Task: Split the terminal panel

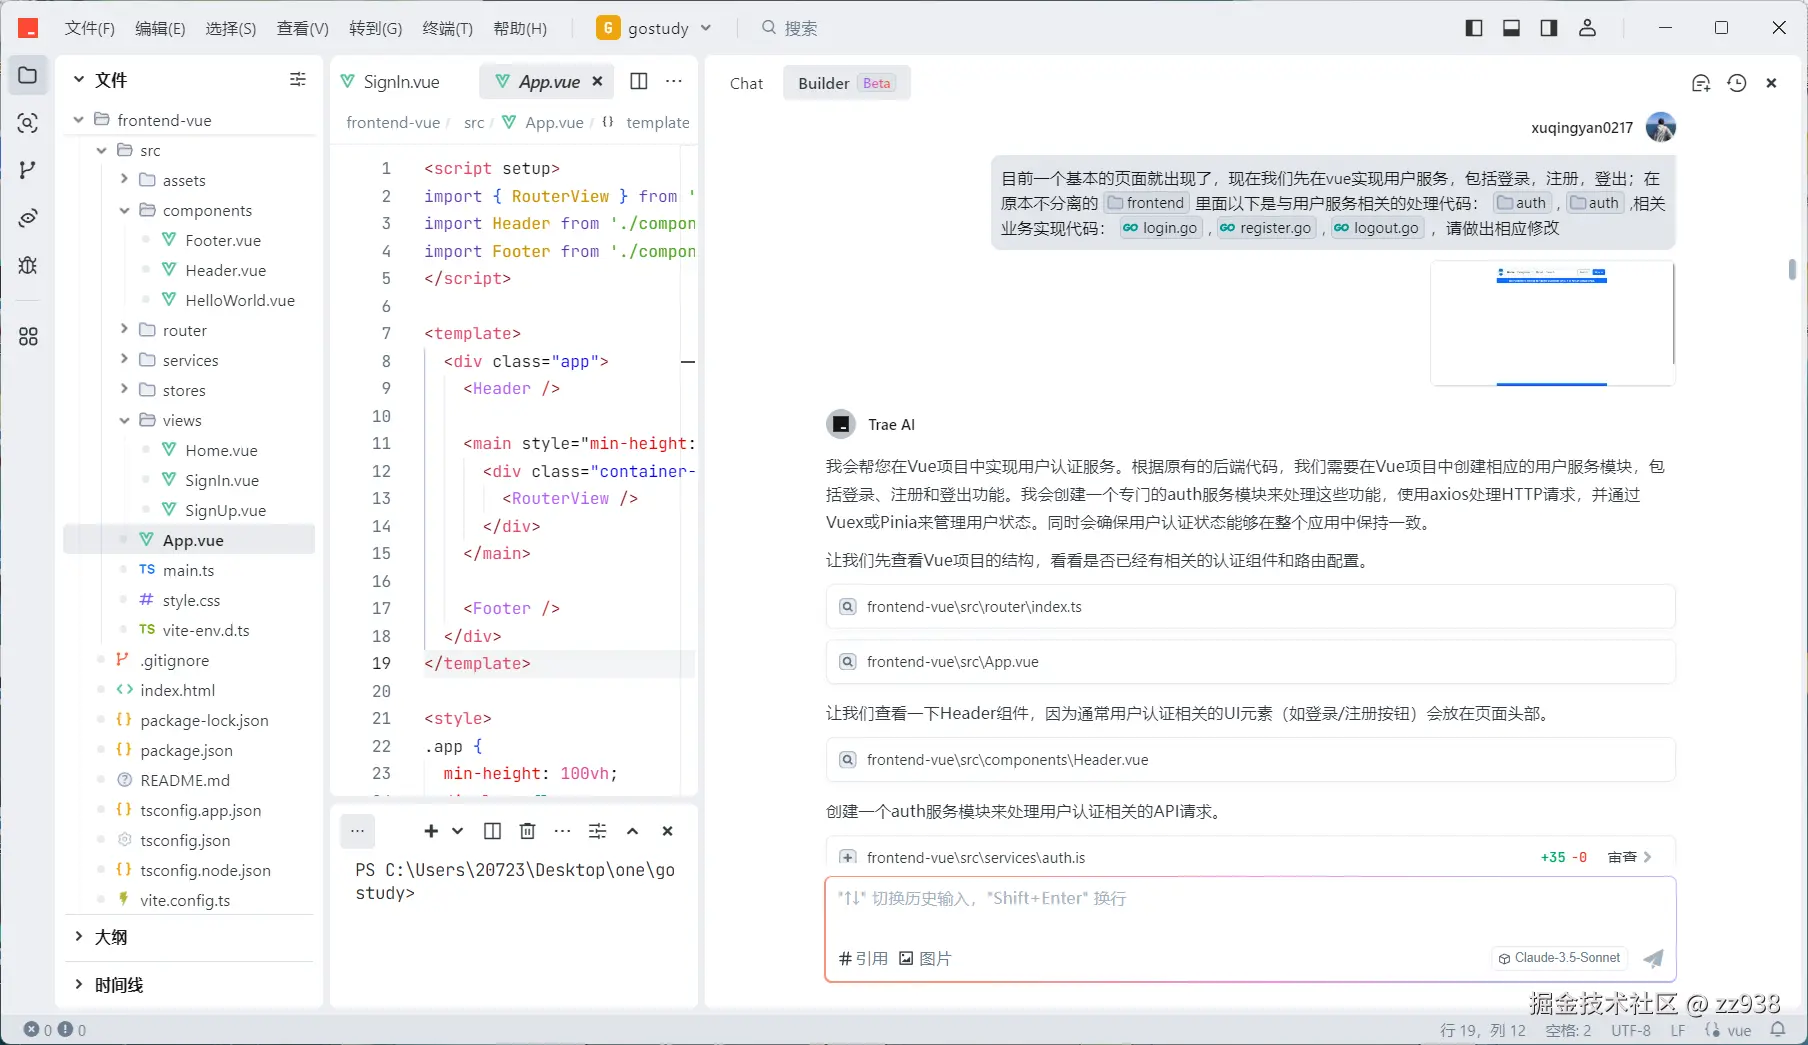Action: tap(492, 831)
